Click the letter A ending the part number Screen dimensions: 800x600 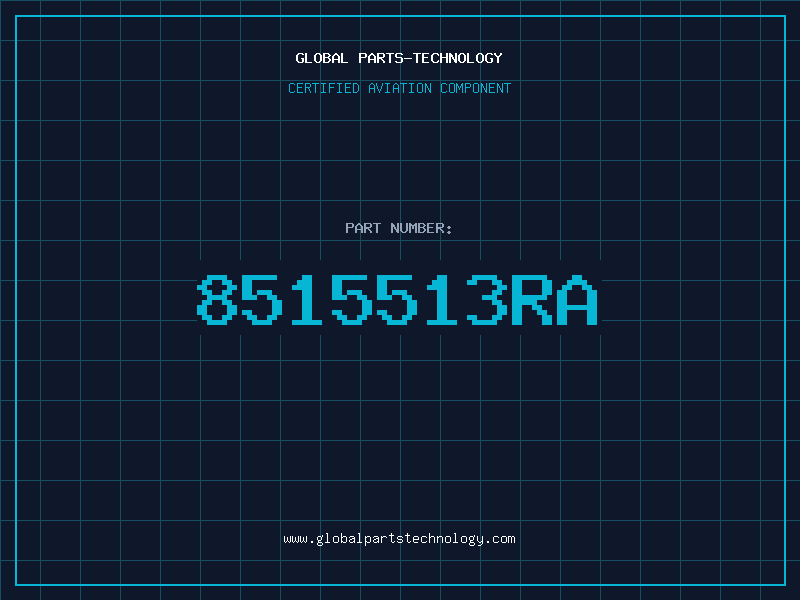577,300
